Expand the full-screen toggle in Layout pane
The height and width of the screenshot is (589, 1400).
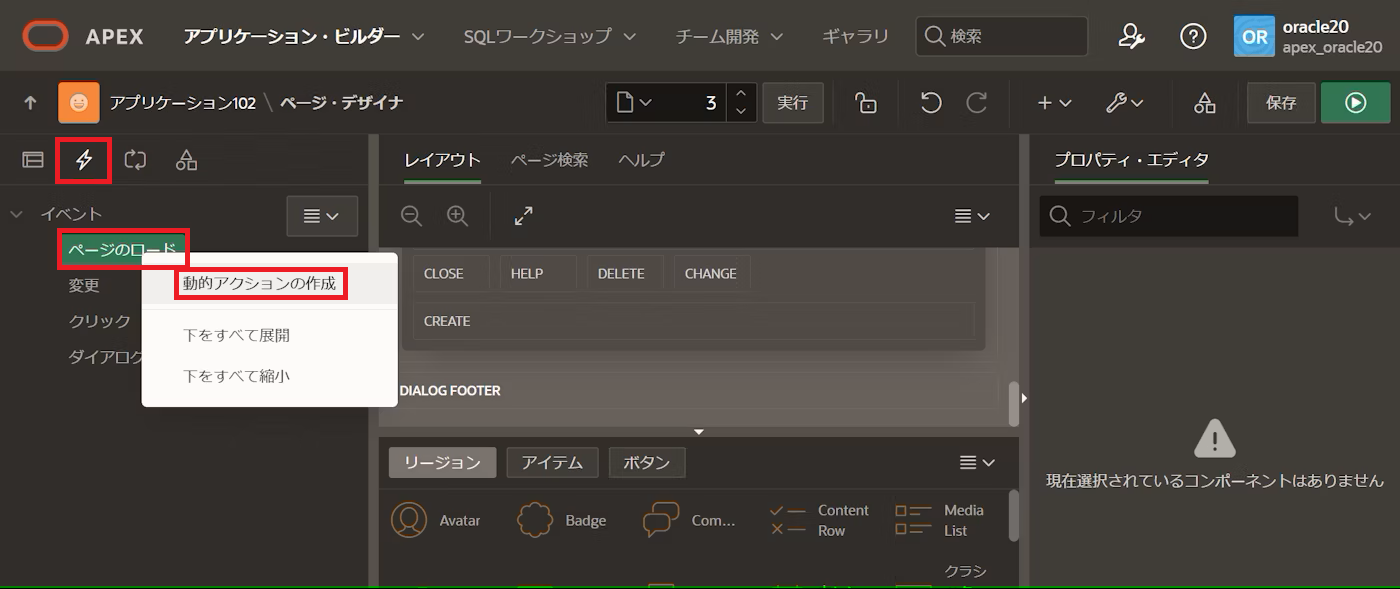click(x=523, y=216)
